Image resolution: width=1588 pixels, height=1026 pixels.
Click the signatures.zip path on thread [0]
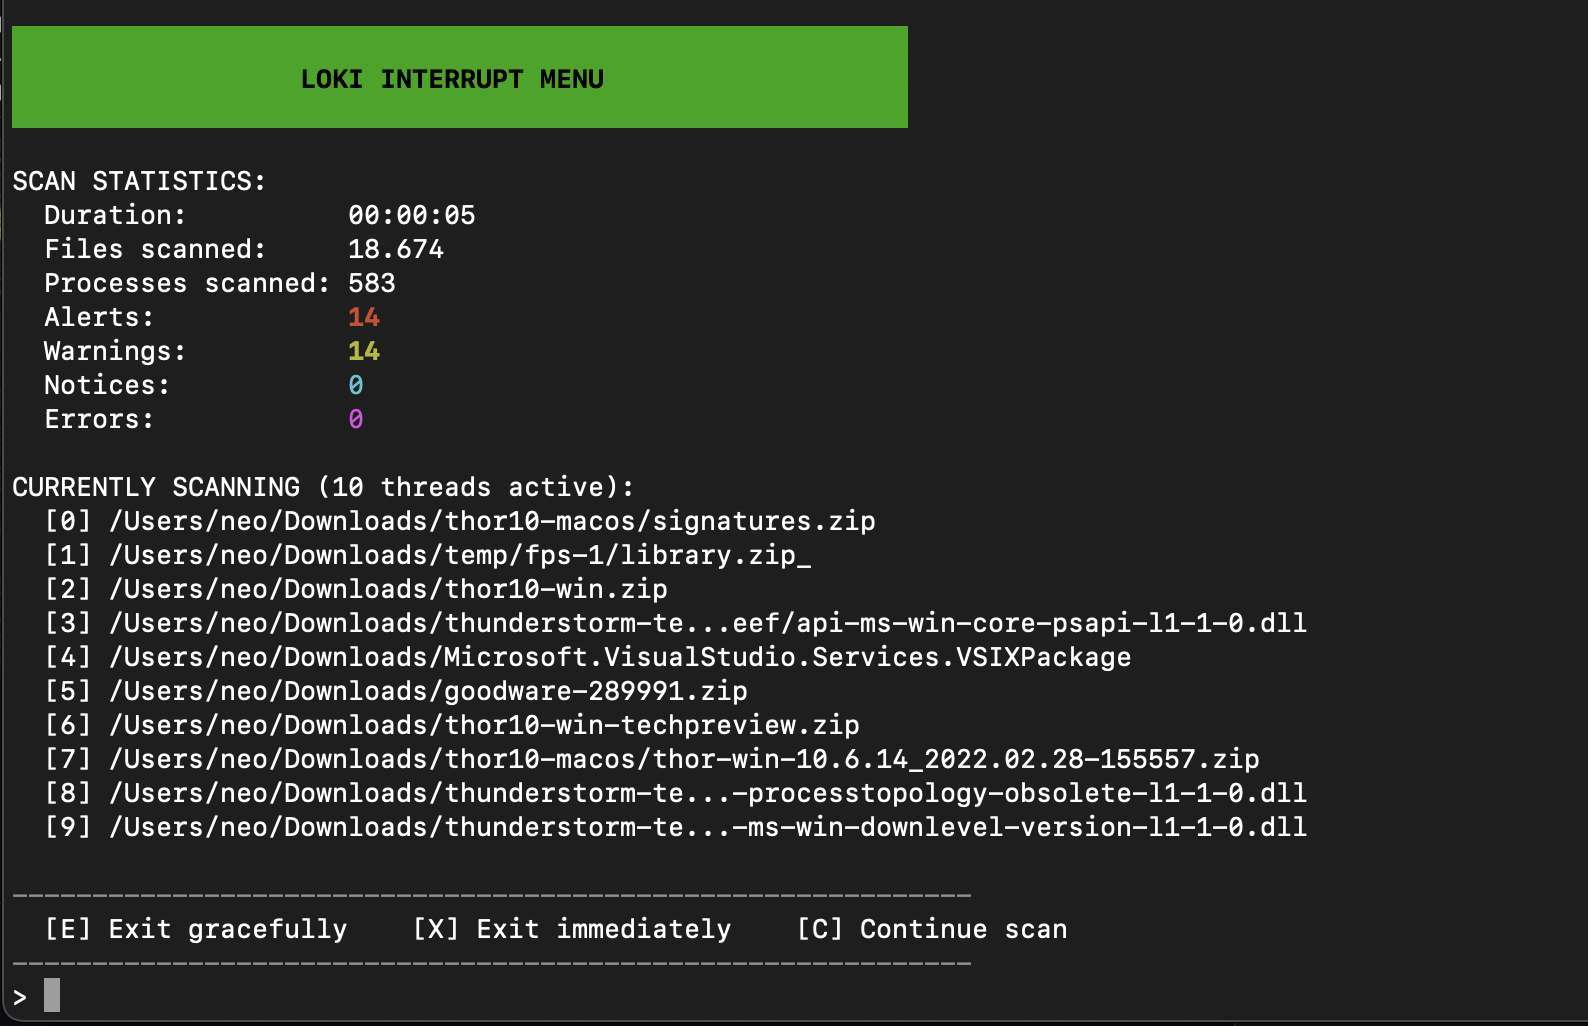[x=493, y=521]
